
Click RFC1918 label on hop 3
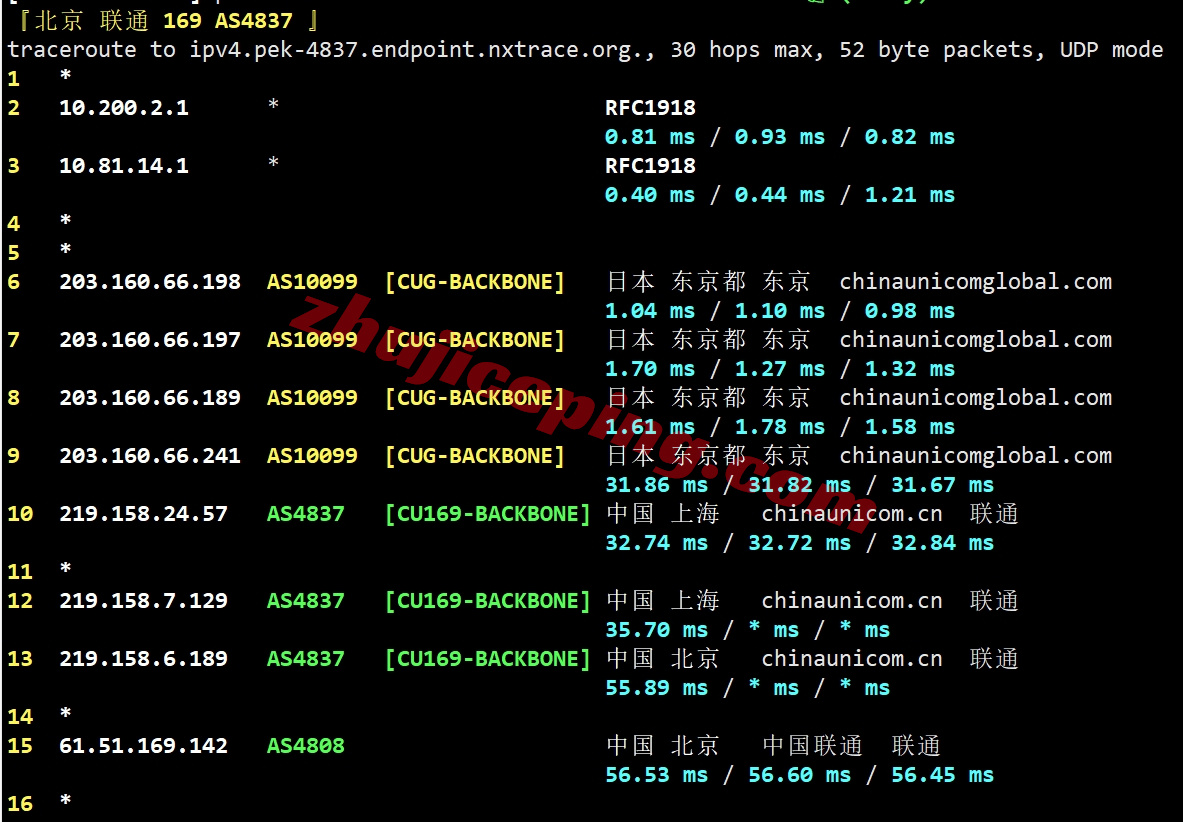pos(650,166)
